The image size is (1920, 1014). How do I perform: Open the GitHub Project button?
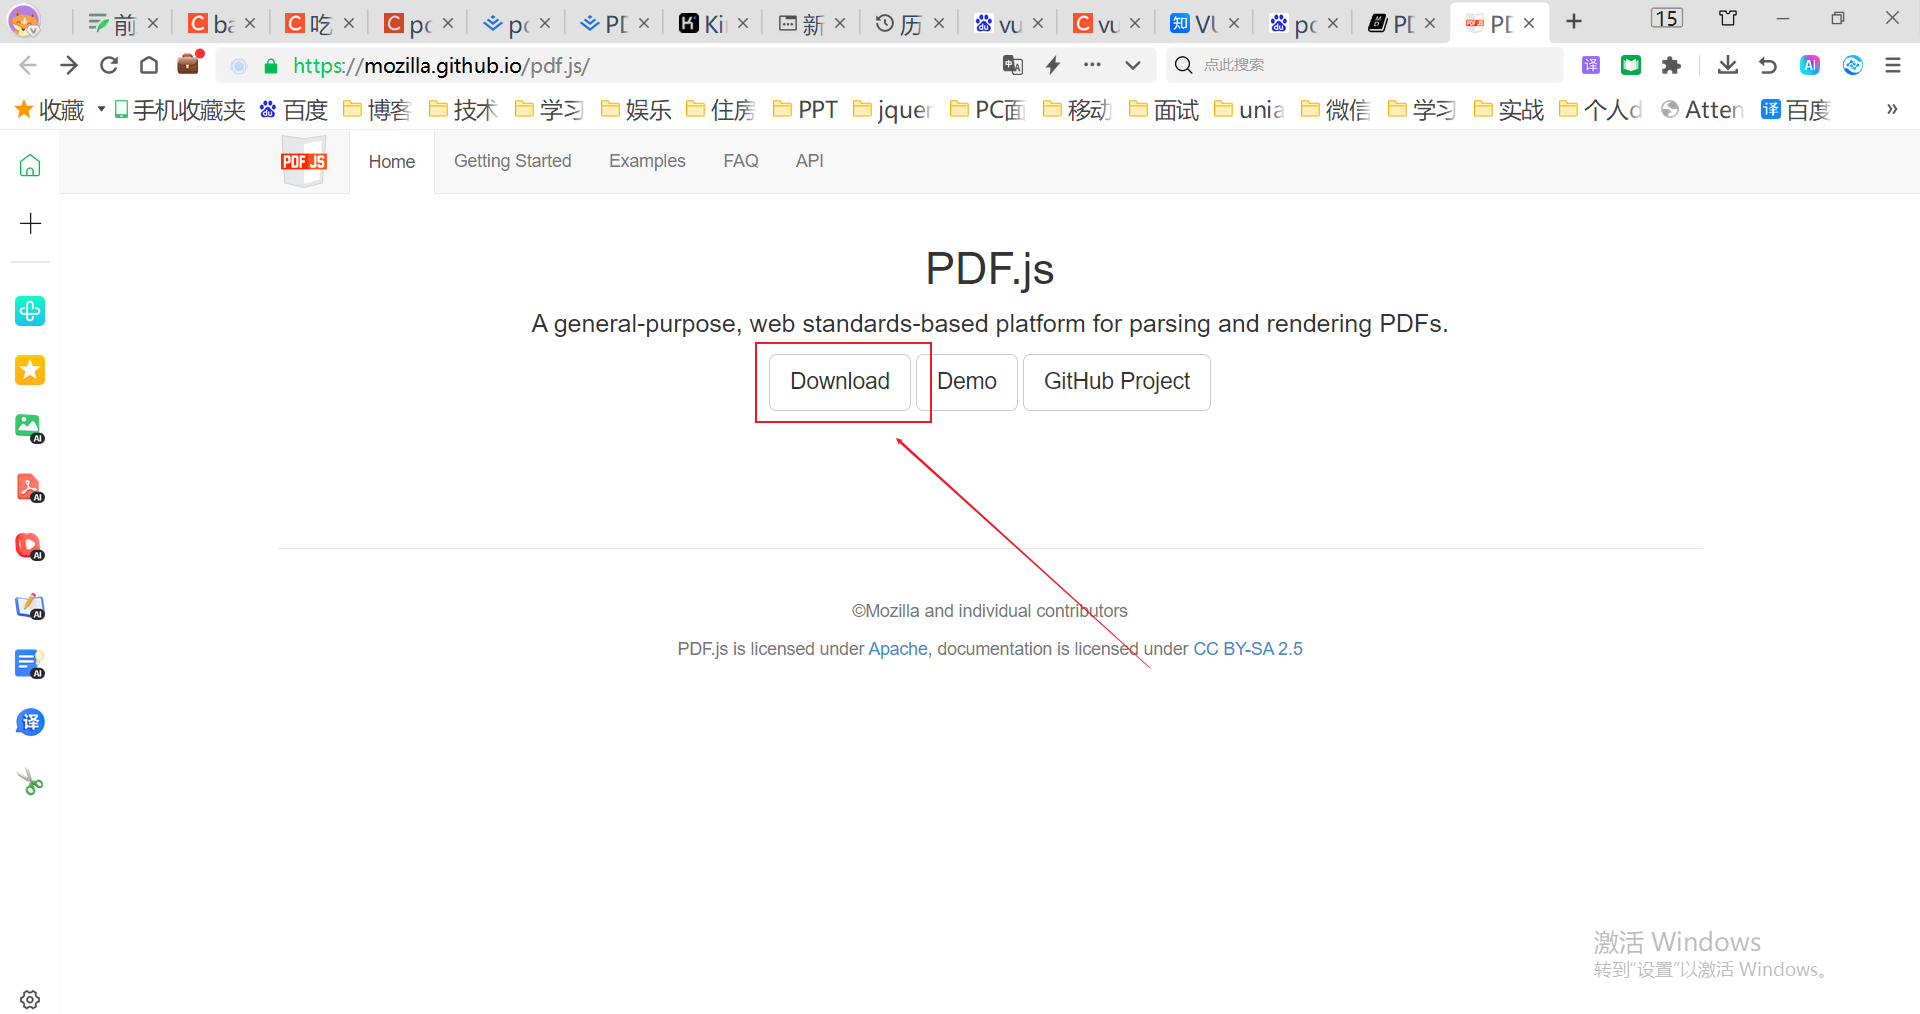coord(1117,382)
